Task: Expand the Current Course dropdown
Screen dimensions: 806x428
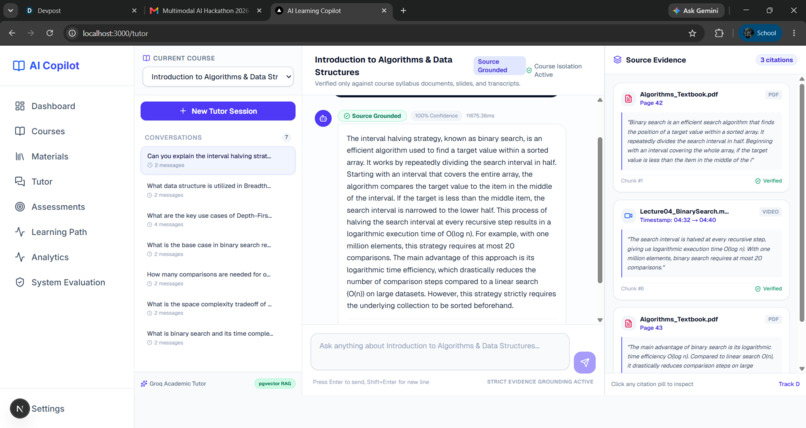Action: tap(218, 77)
